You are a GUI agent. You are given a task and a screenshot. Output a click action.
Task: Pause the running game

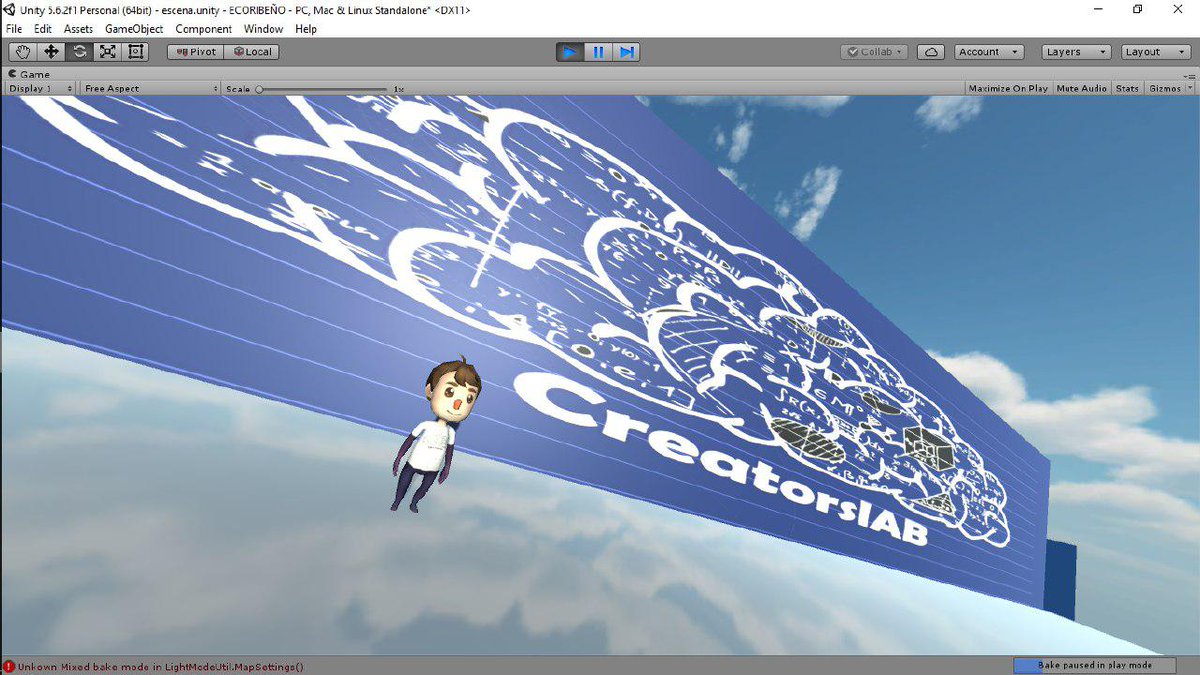[598, 52]
